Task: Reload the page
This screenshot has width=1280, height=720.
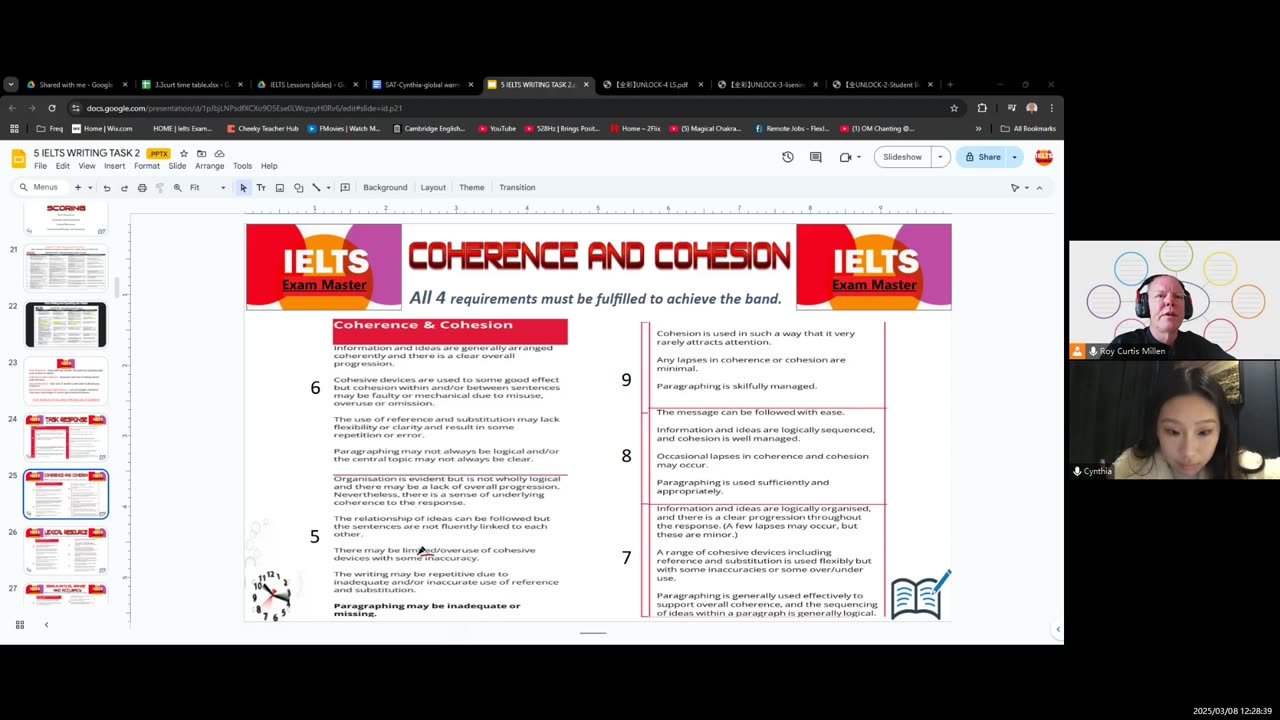Action: point(52,108)
